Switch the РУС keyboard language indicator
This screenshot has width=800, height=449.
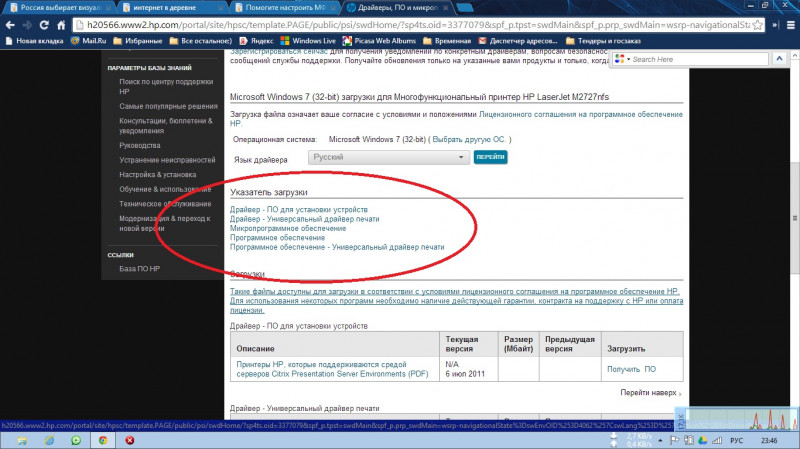click(736, 440)
